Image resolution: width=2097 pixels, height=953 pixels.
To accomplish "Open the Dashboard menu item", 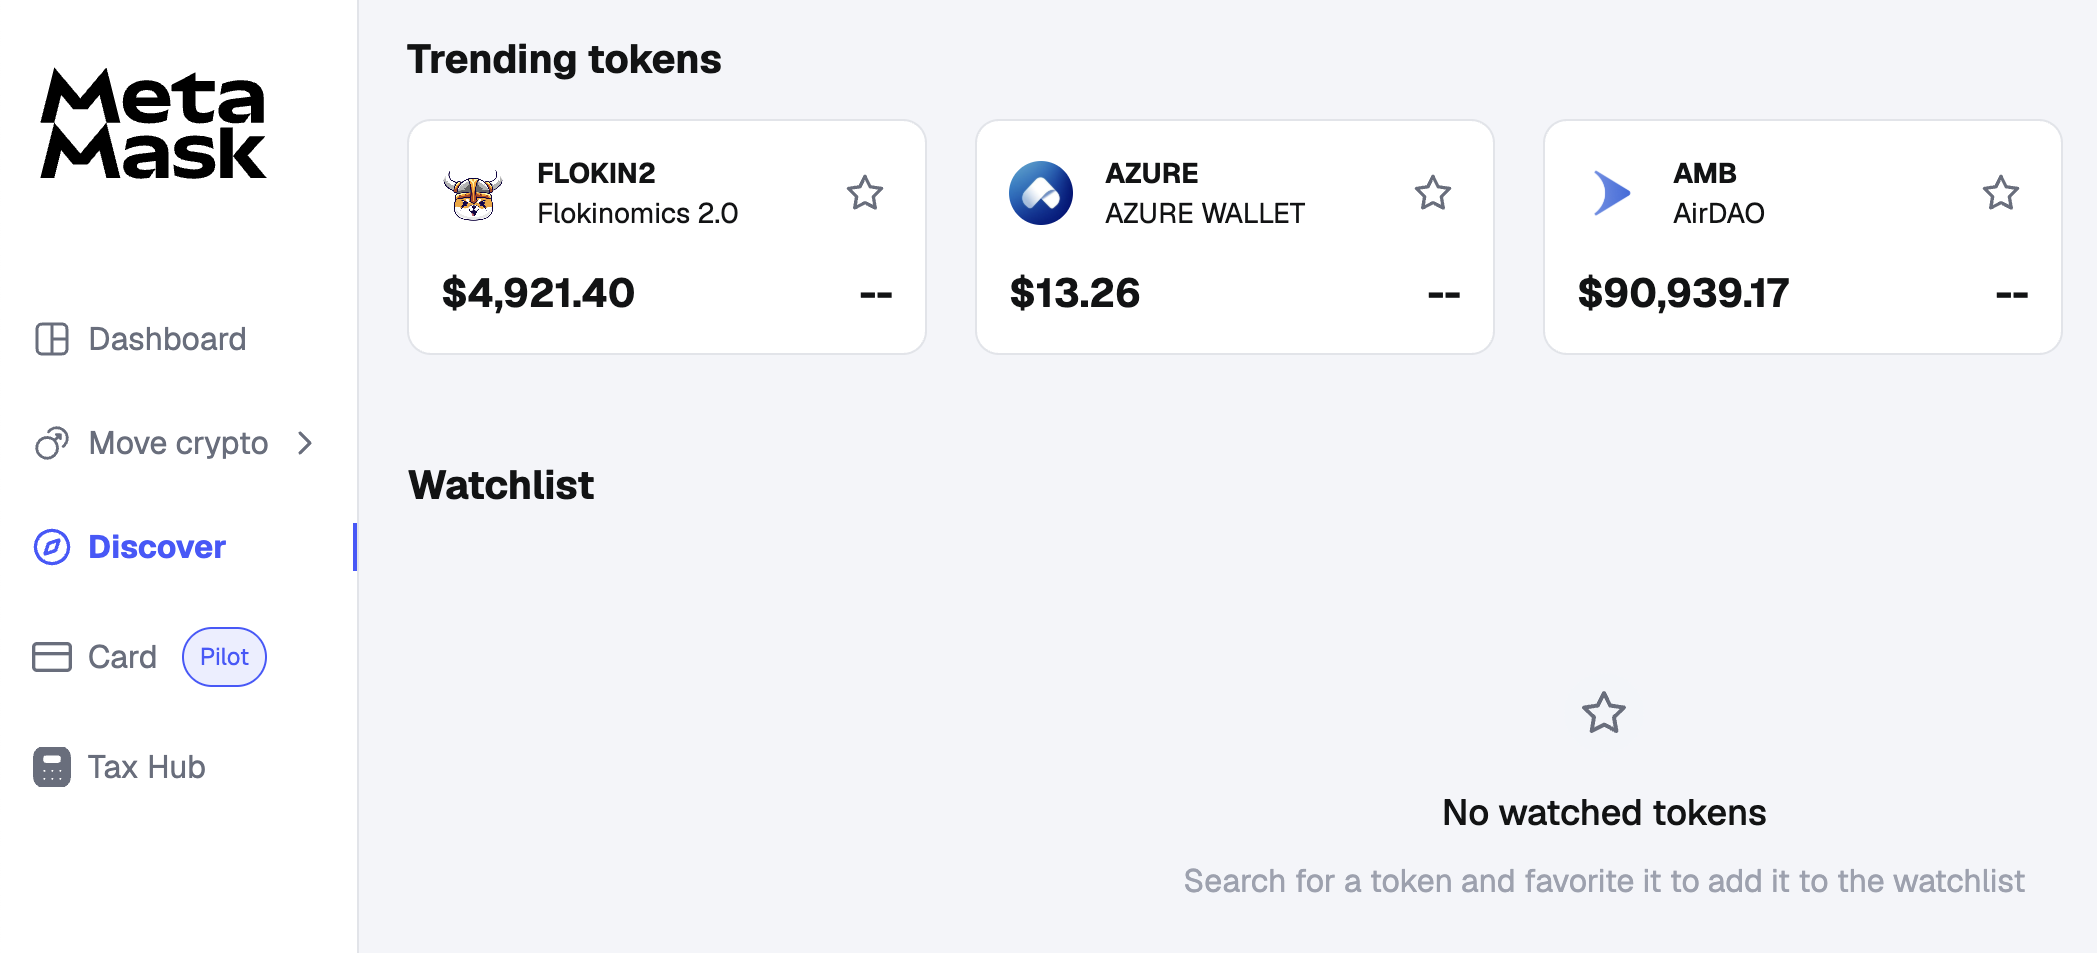I will click(x=167, y=339).
